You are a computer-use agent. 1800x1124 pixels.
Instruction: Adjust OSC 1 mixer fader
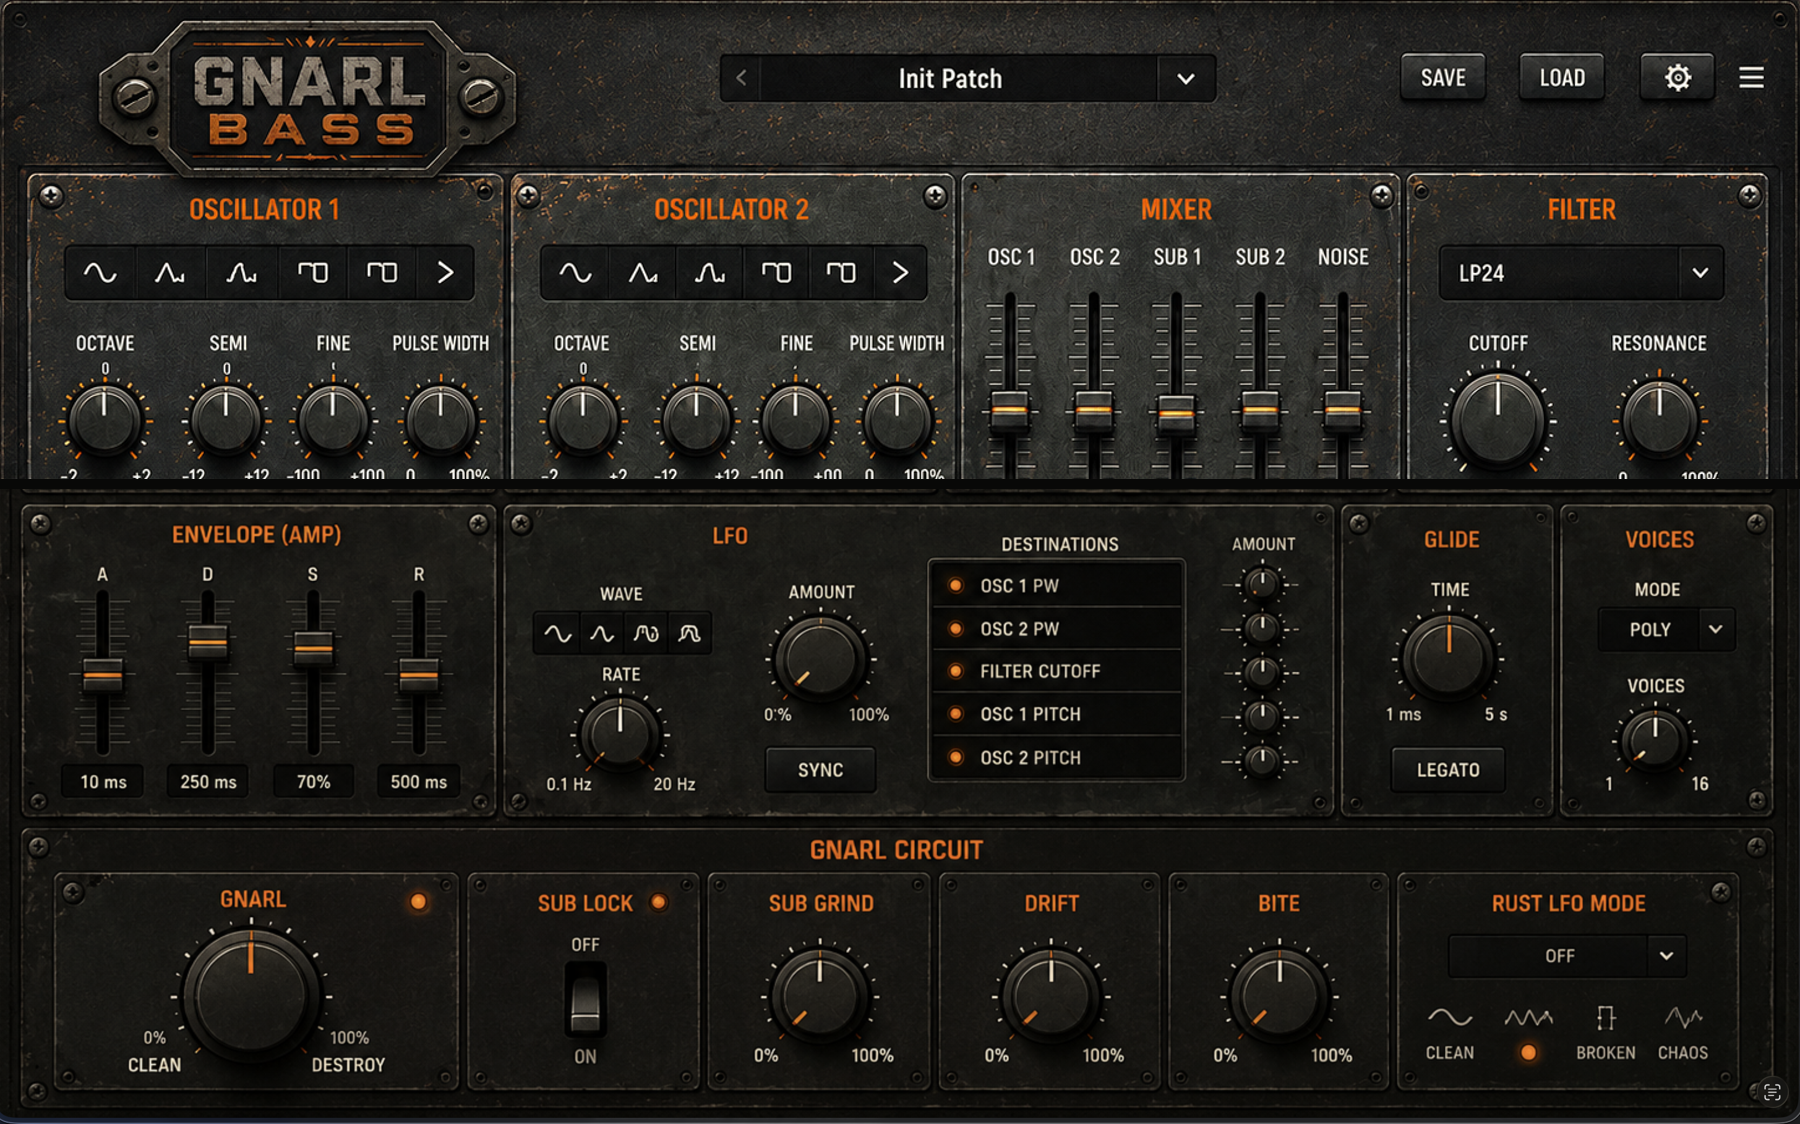pos(1010,411)
